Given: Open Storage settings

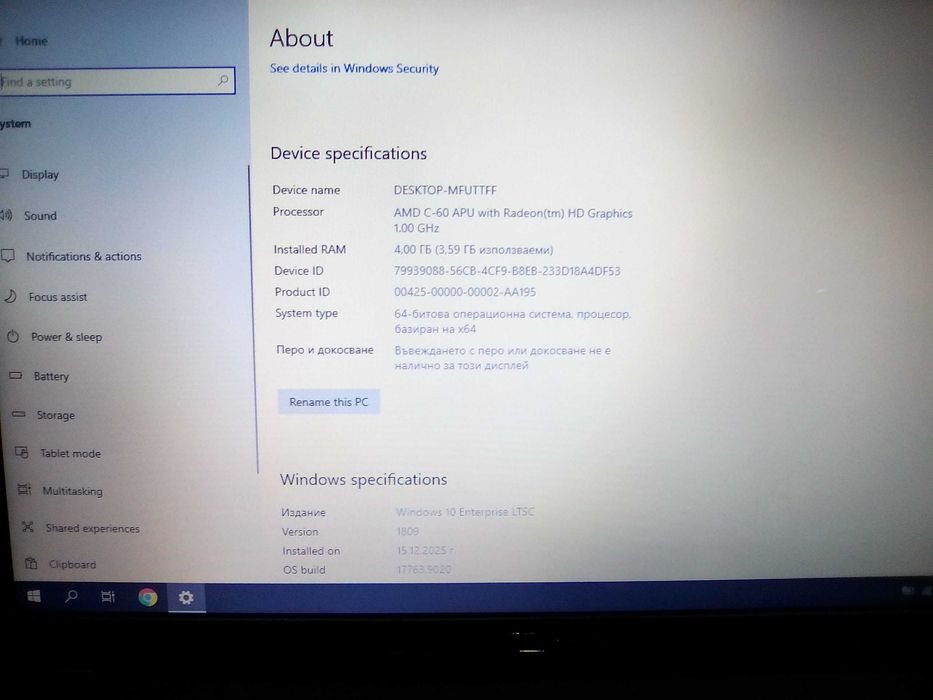Looking at the screenshot, I should [56, 415].
